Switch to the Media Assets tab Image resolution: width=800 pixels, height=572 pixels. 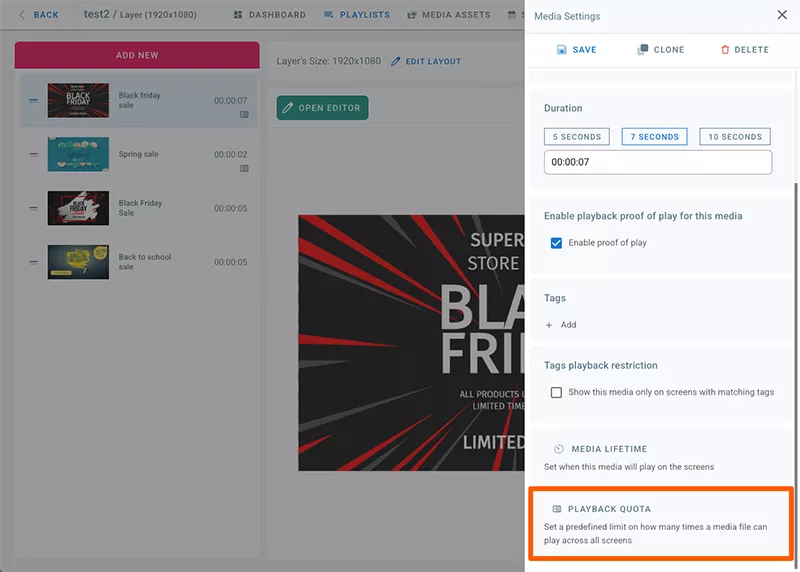449,15
